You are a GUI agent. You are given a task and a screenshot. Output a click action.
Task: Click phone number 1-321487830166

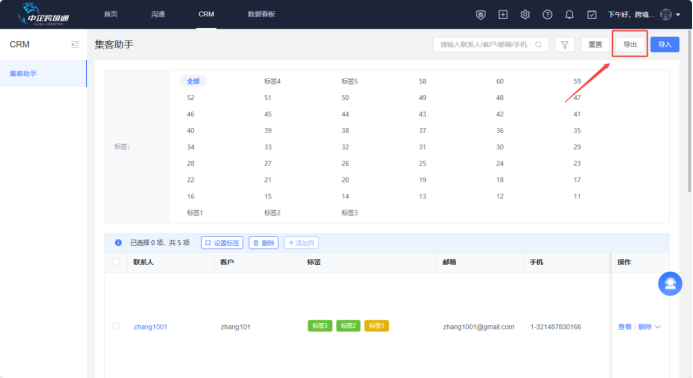pyautogui.click(x=556, y=327)
